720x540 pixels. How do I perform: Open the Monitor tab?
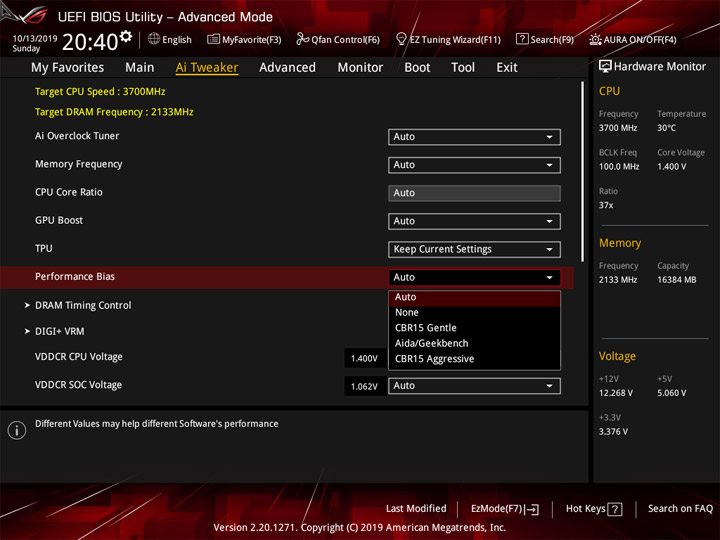(x=360, y=68)
